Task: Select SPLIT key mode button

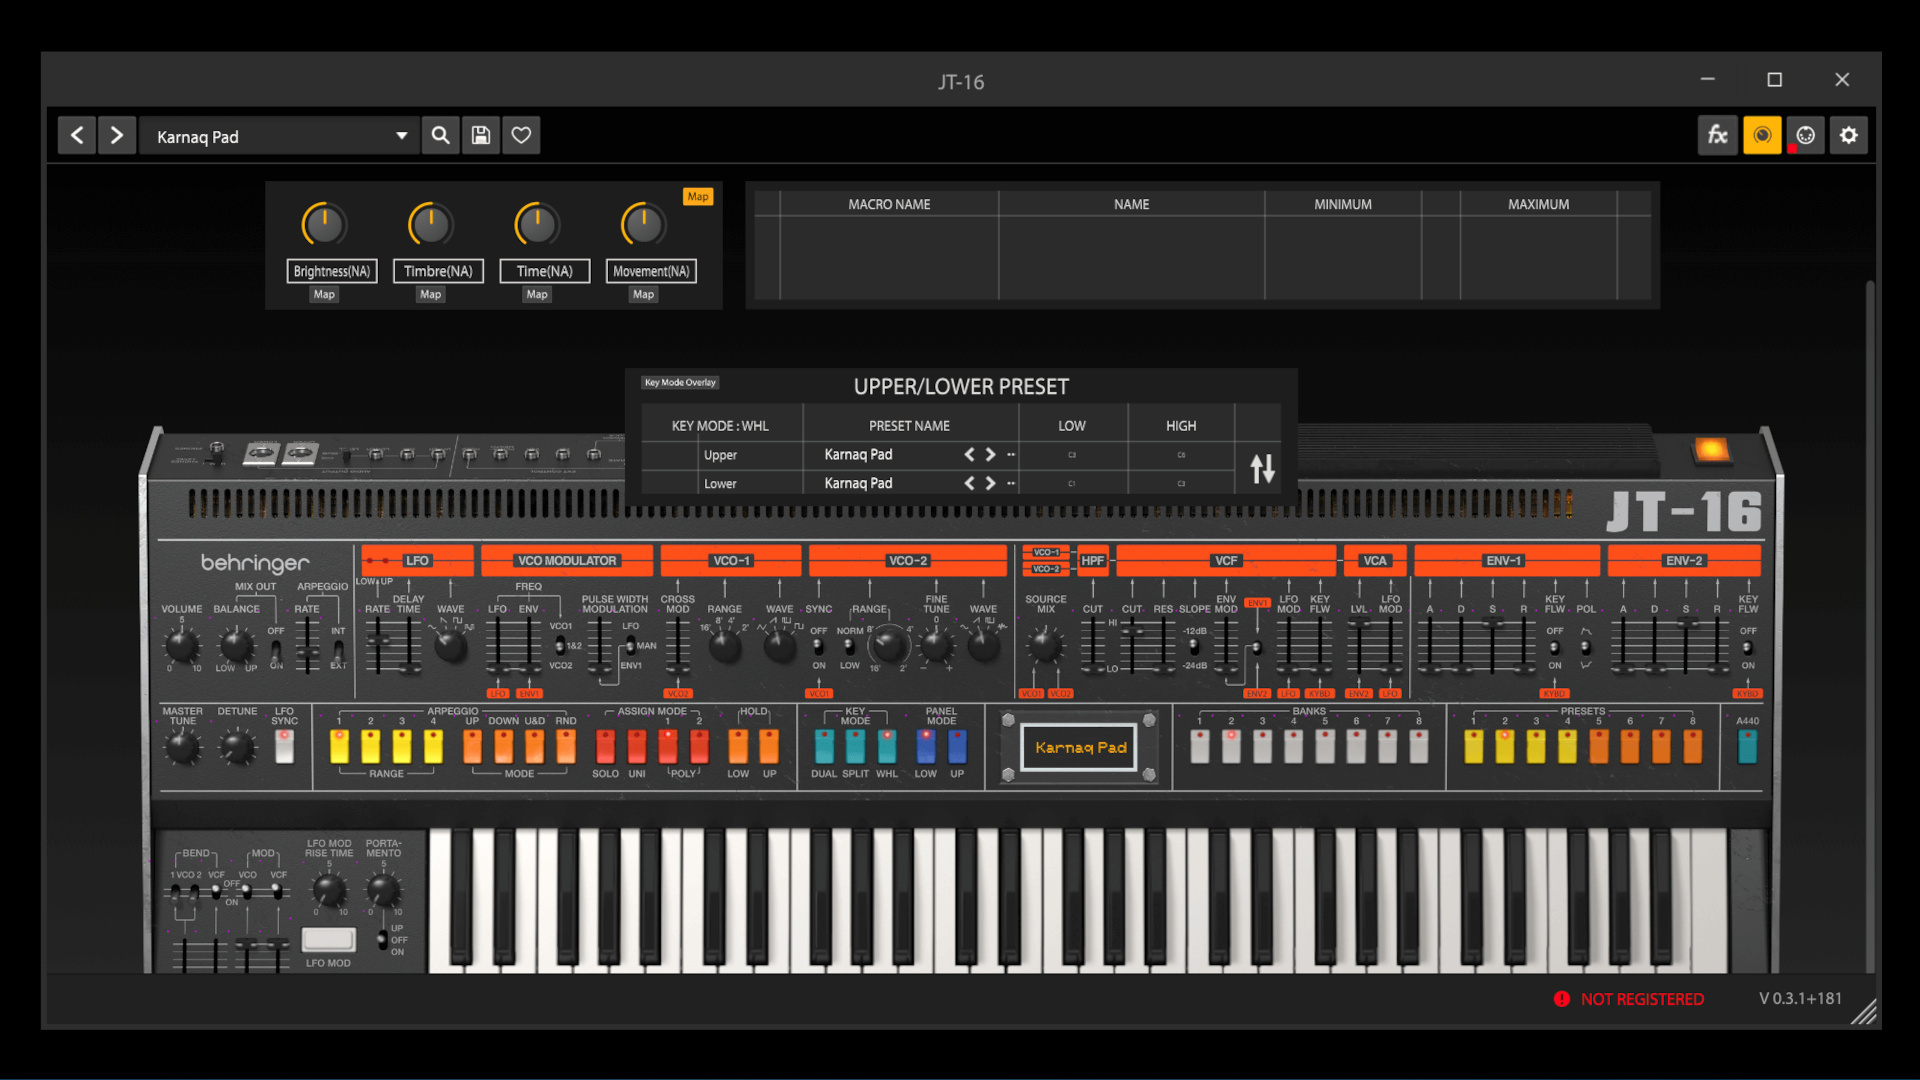Action: point(855,746)
